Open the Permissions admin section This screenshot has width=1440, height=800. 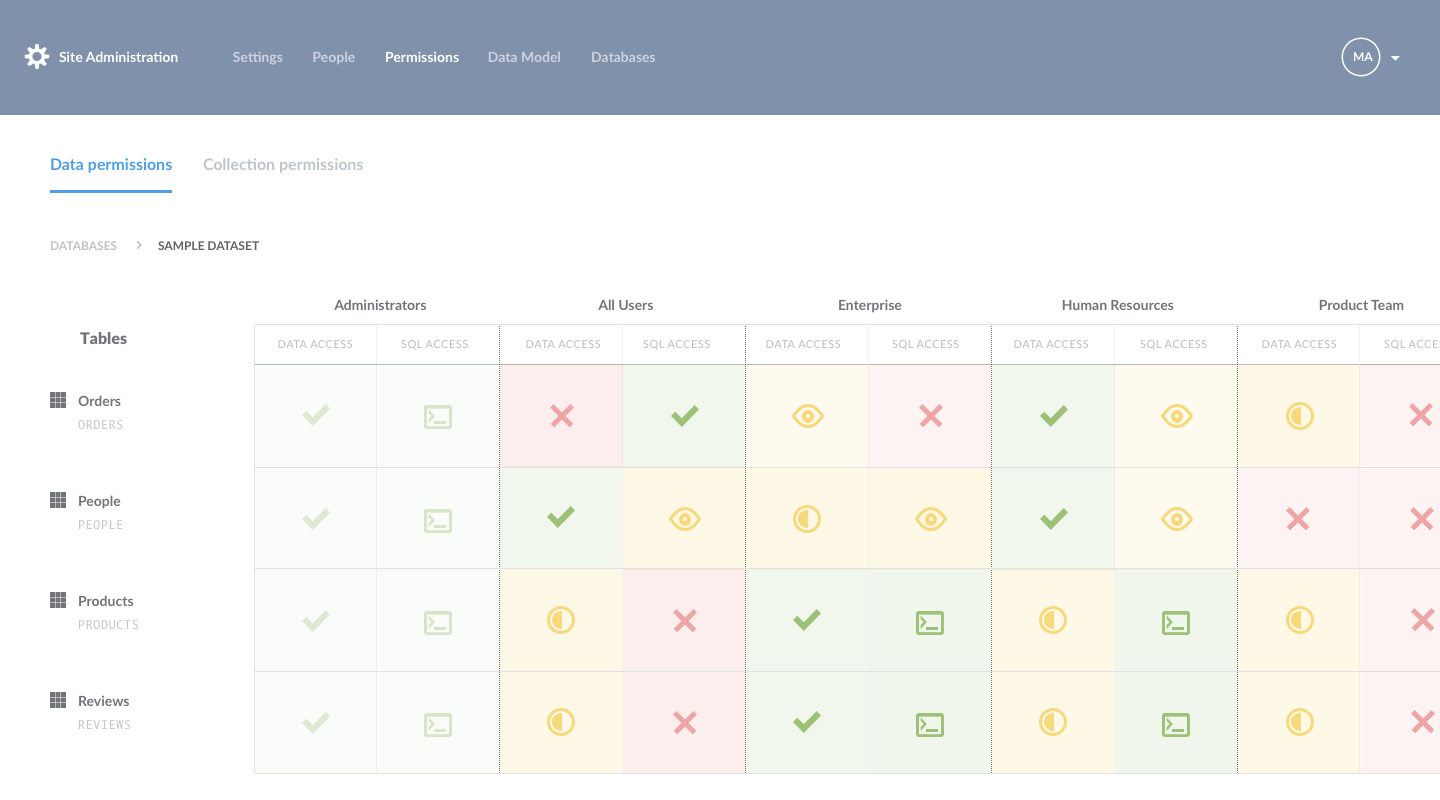(422, 57)
